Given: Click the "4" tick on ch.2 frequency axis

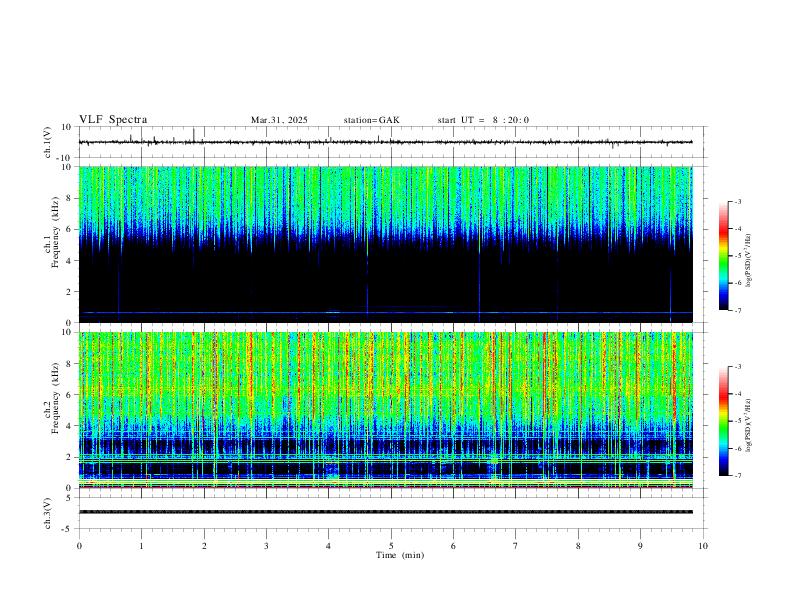Looking at the screenshot, I should 70,426.
